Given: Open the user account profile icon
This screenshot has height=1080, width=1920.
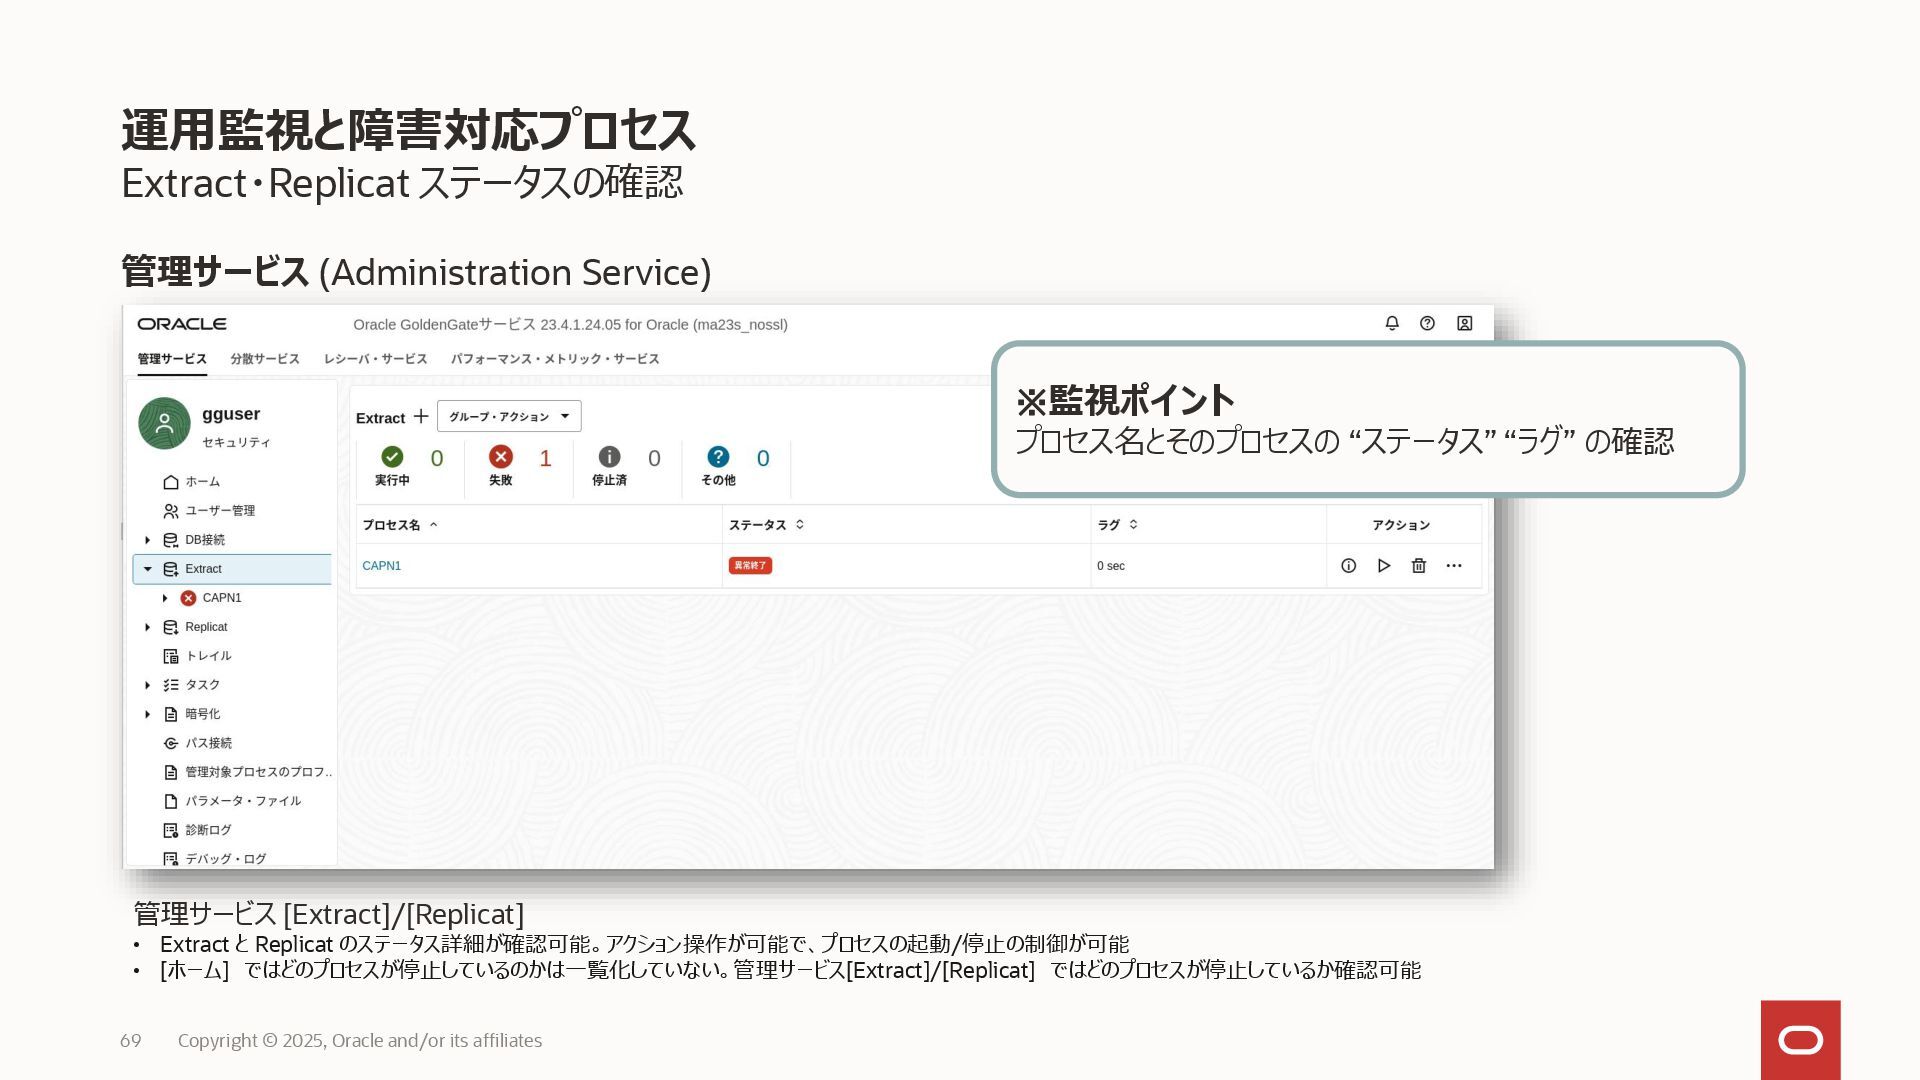Looking at the screenshot, I should 1464,323.
